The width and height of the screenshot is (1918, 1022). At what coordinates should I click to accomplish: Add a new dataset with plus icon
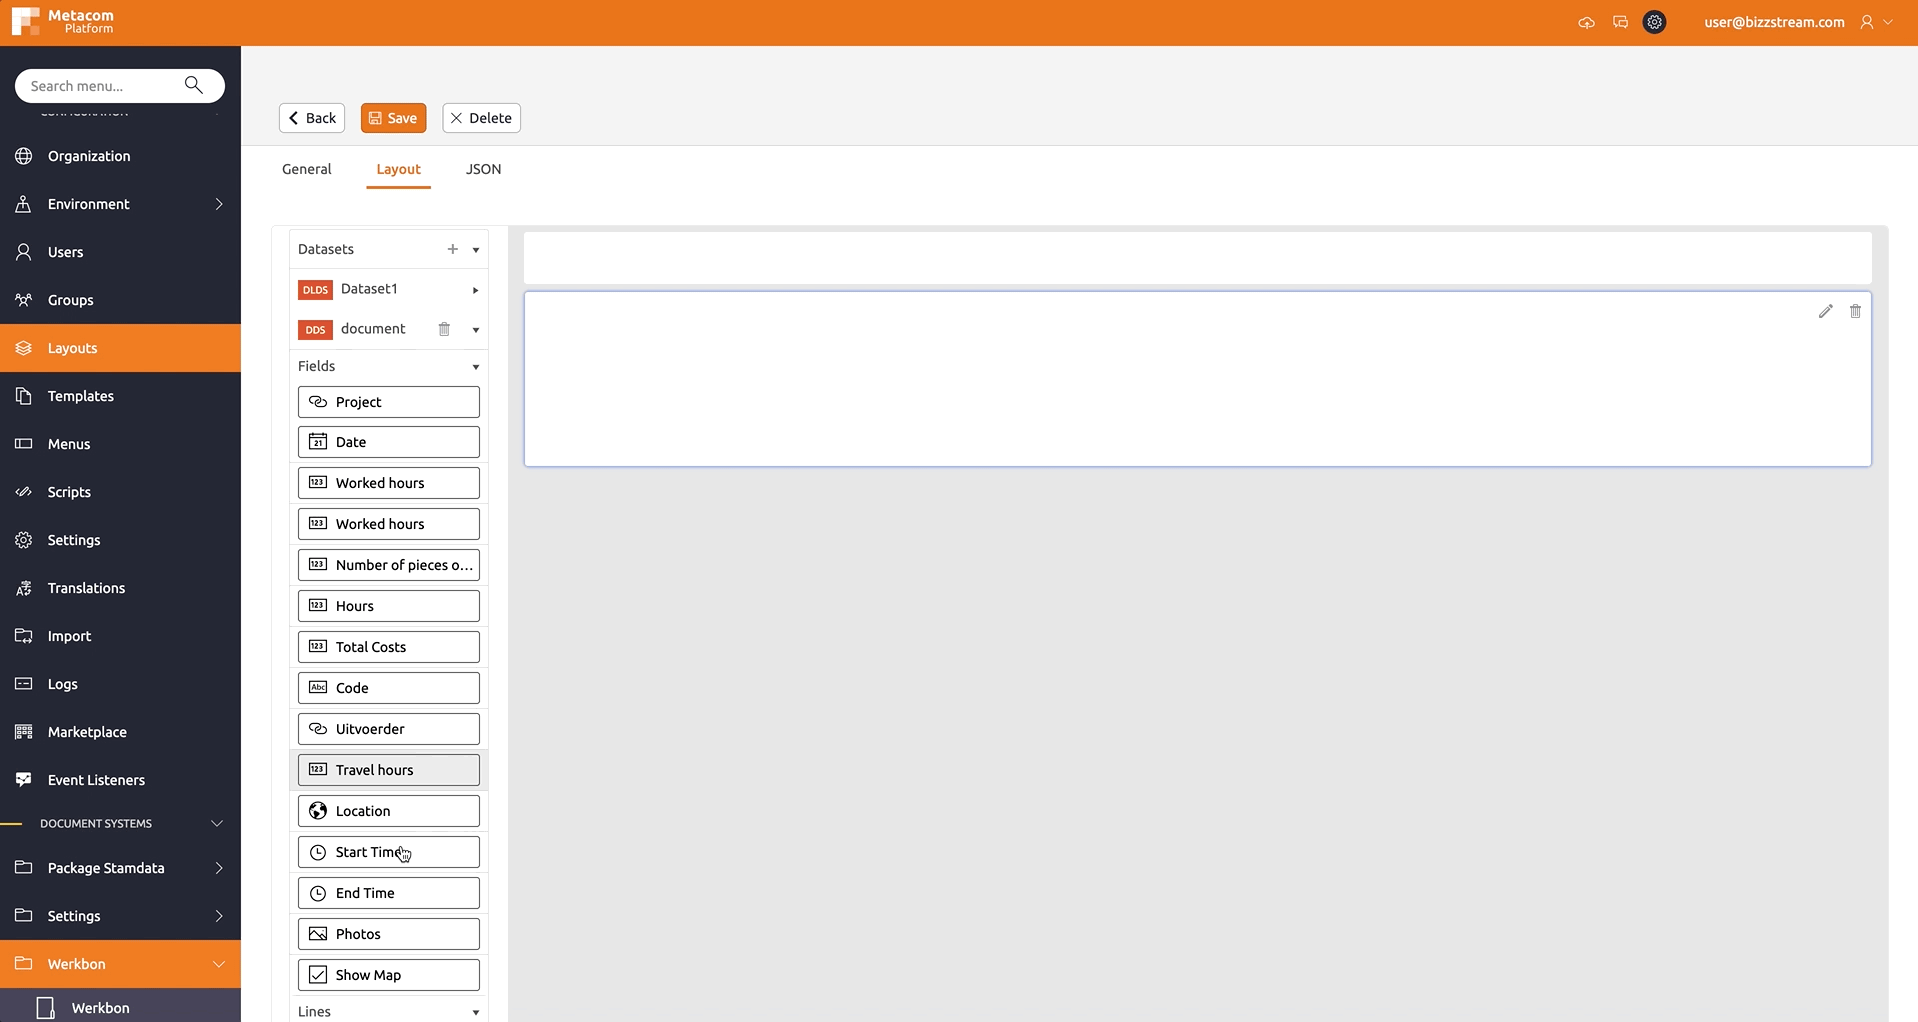coord(452,249)
